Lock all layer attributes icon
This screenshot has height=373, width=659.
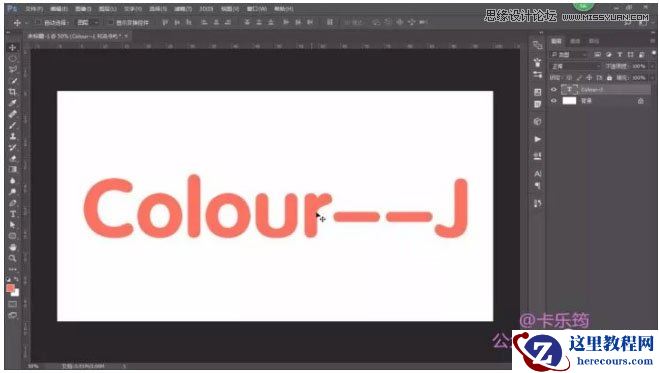click(x=609, y=78)
